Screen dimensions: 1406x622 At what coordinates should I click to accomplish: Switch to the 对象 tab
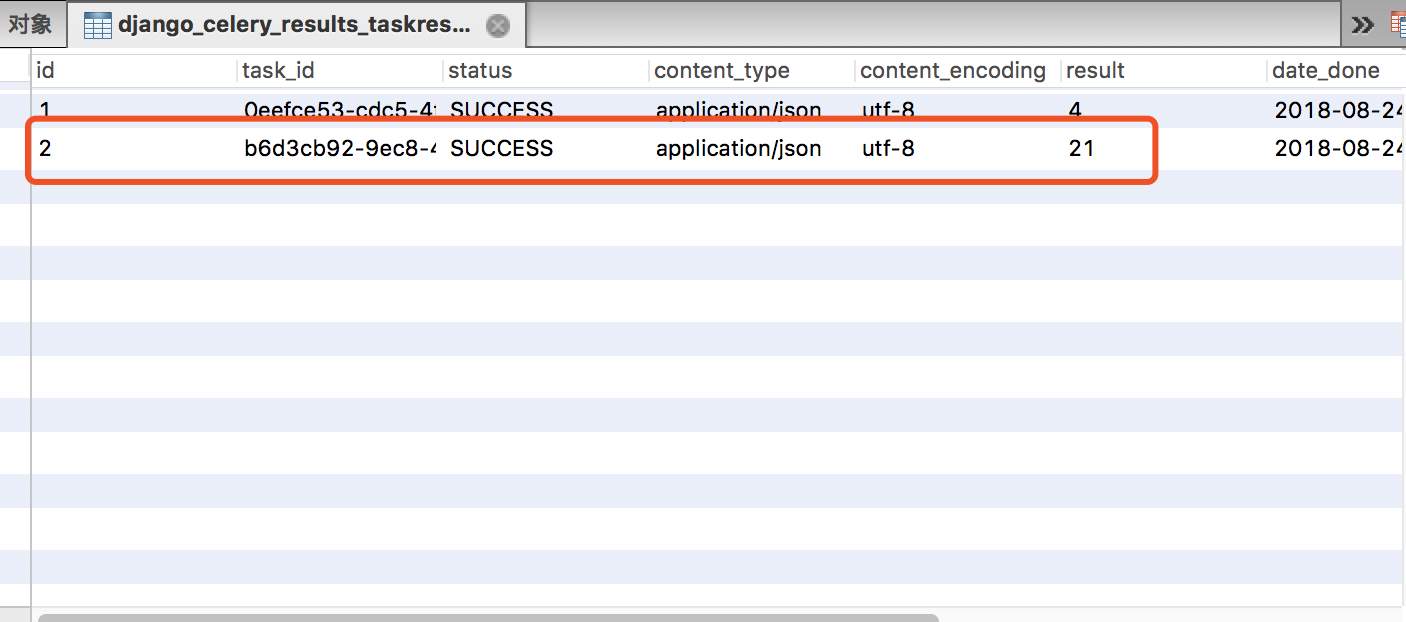[30, 24]
